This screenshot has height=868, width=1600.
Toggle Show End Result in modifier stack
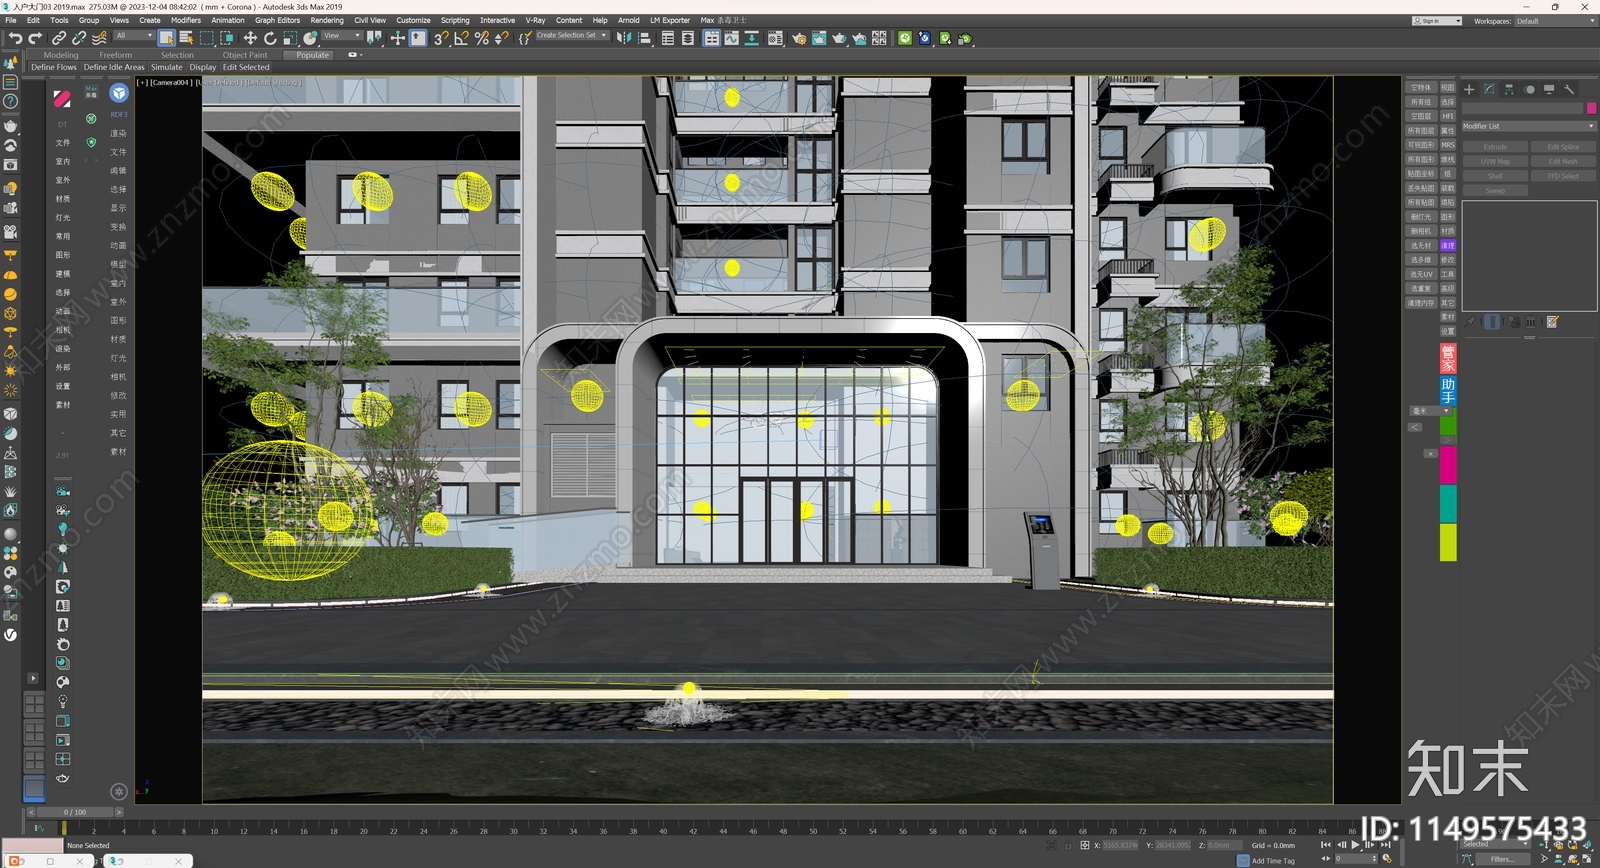[x=1492, y=322]
